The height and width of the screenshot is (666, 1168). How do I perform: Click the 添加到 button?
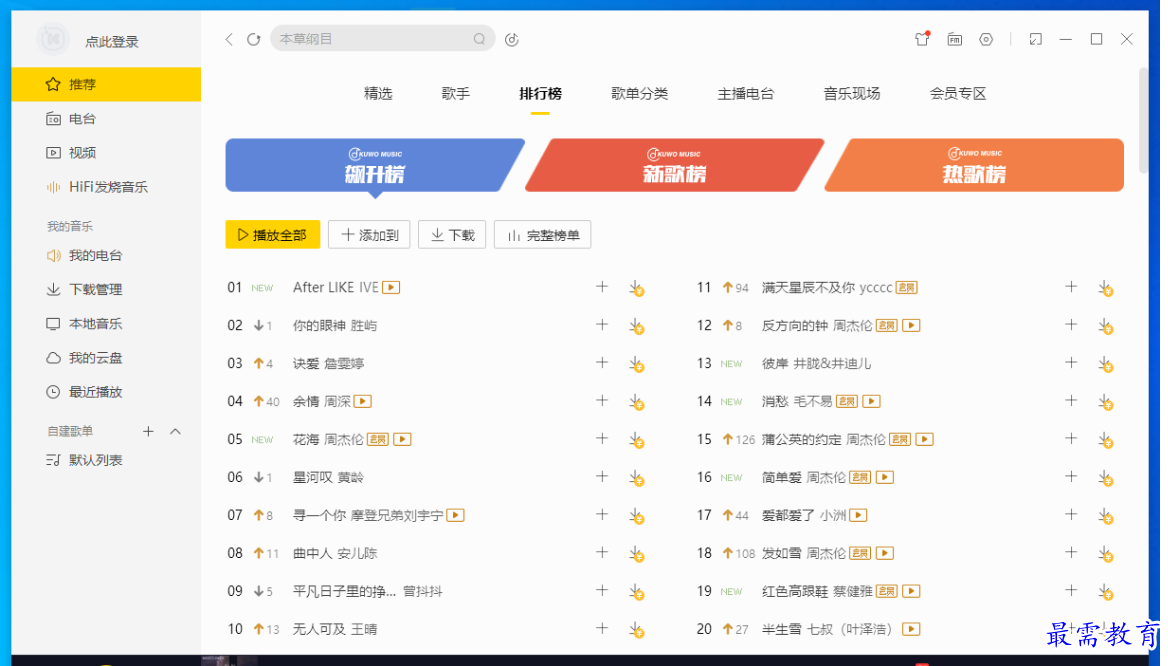(369, 235)
